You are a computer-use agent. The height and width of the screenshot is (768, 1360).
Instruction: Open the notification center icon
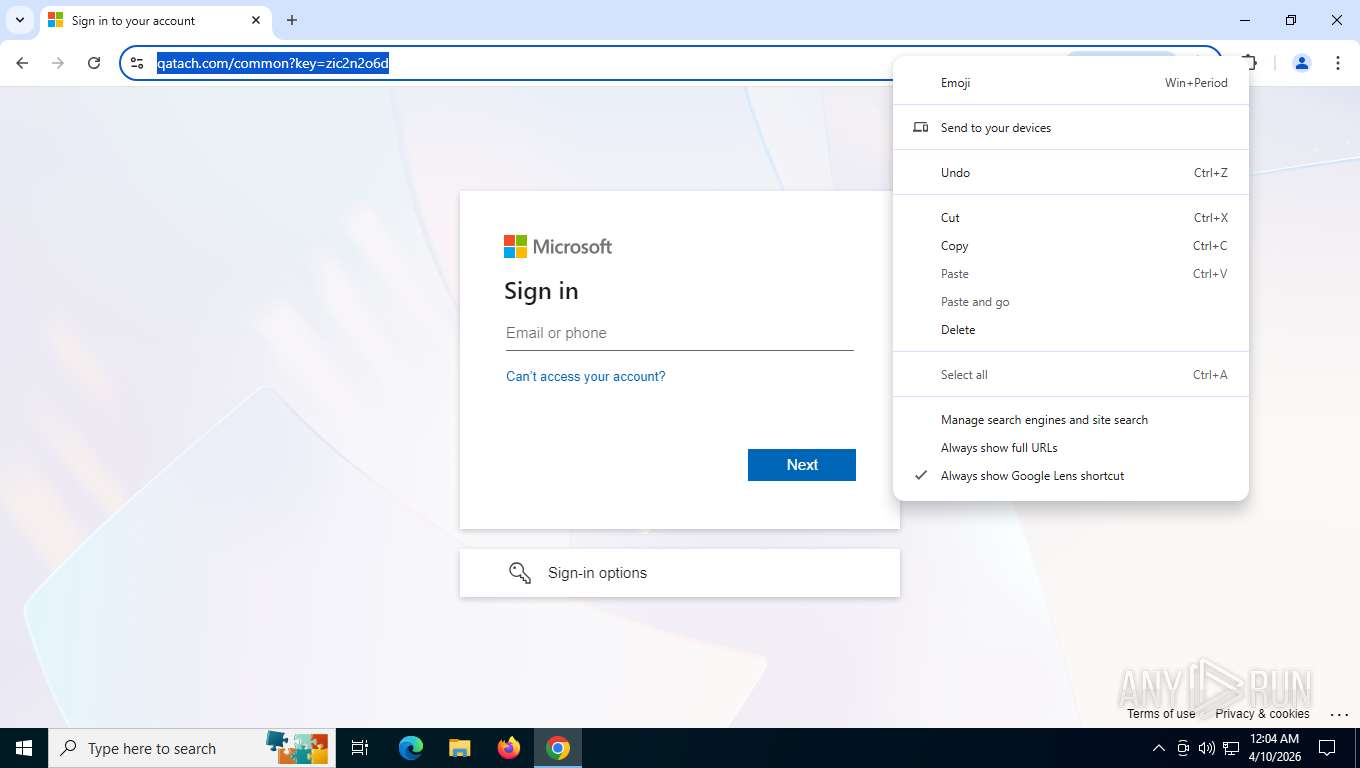1327,748
